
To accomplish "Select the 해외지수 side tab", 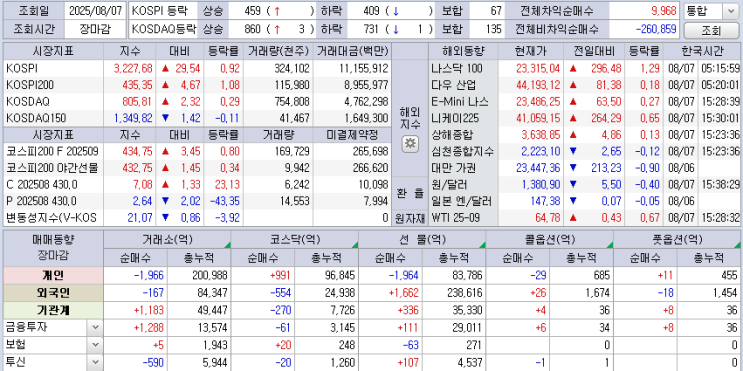I will 410,118.
